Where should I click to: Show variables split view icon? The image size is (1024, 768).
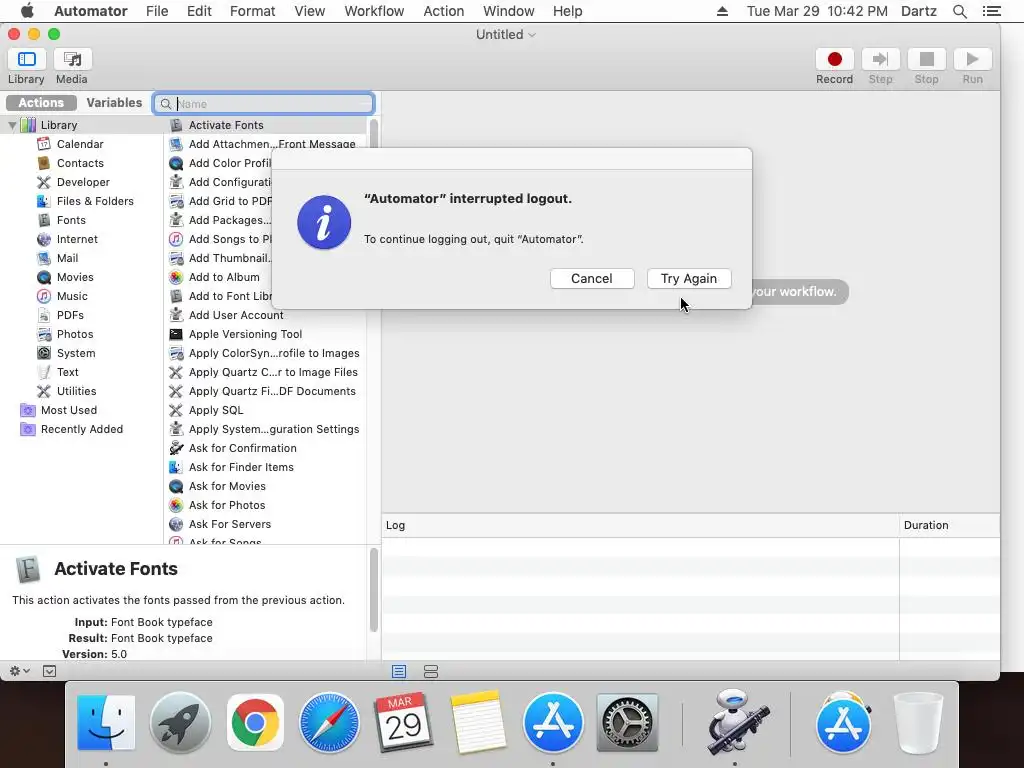(x=431, y=671)
